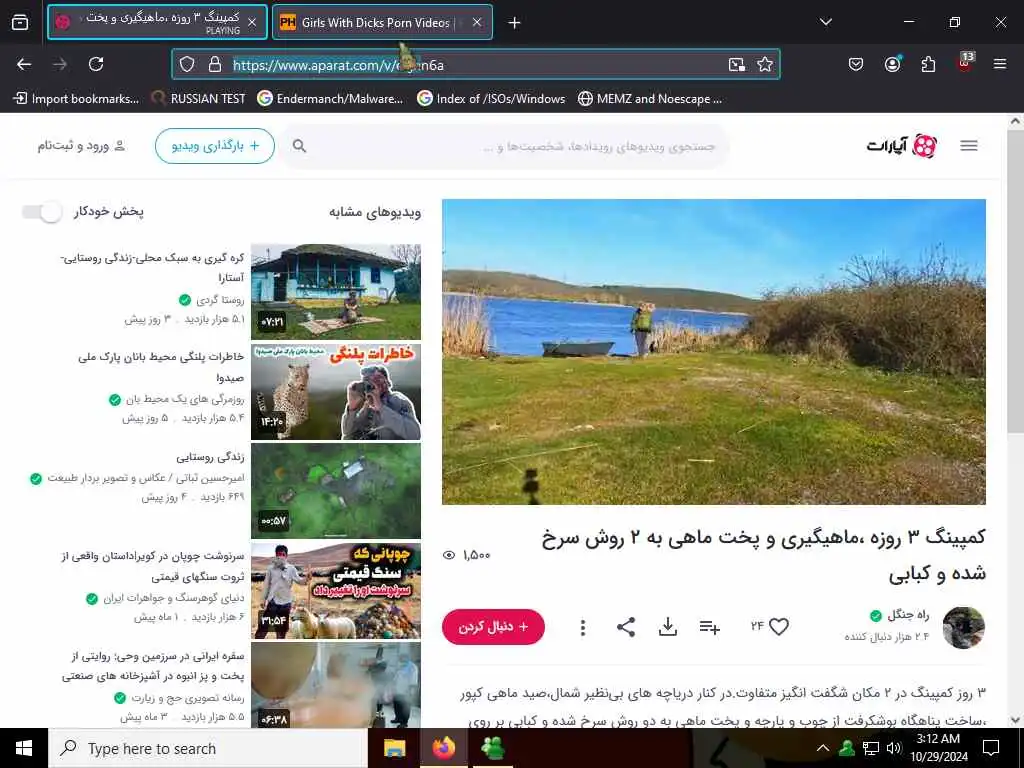Open more options three-dot menu
The width and height of the screenshot is (1024, 768).
[x=583, y=627]
